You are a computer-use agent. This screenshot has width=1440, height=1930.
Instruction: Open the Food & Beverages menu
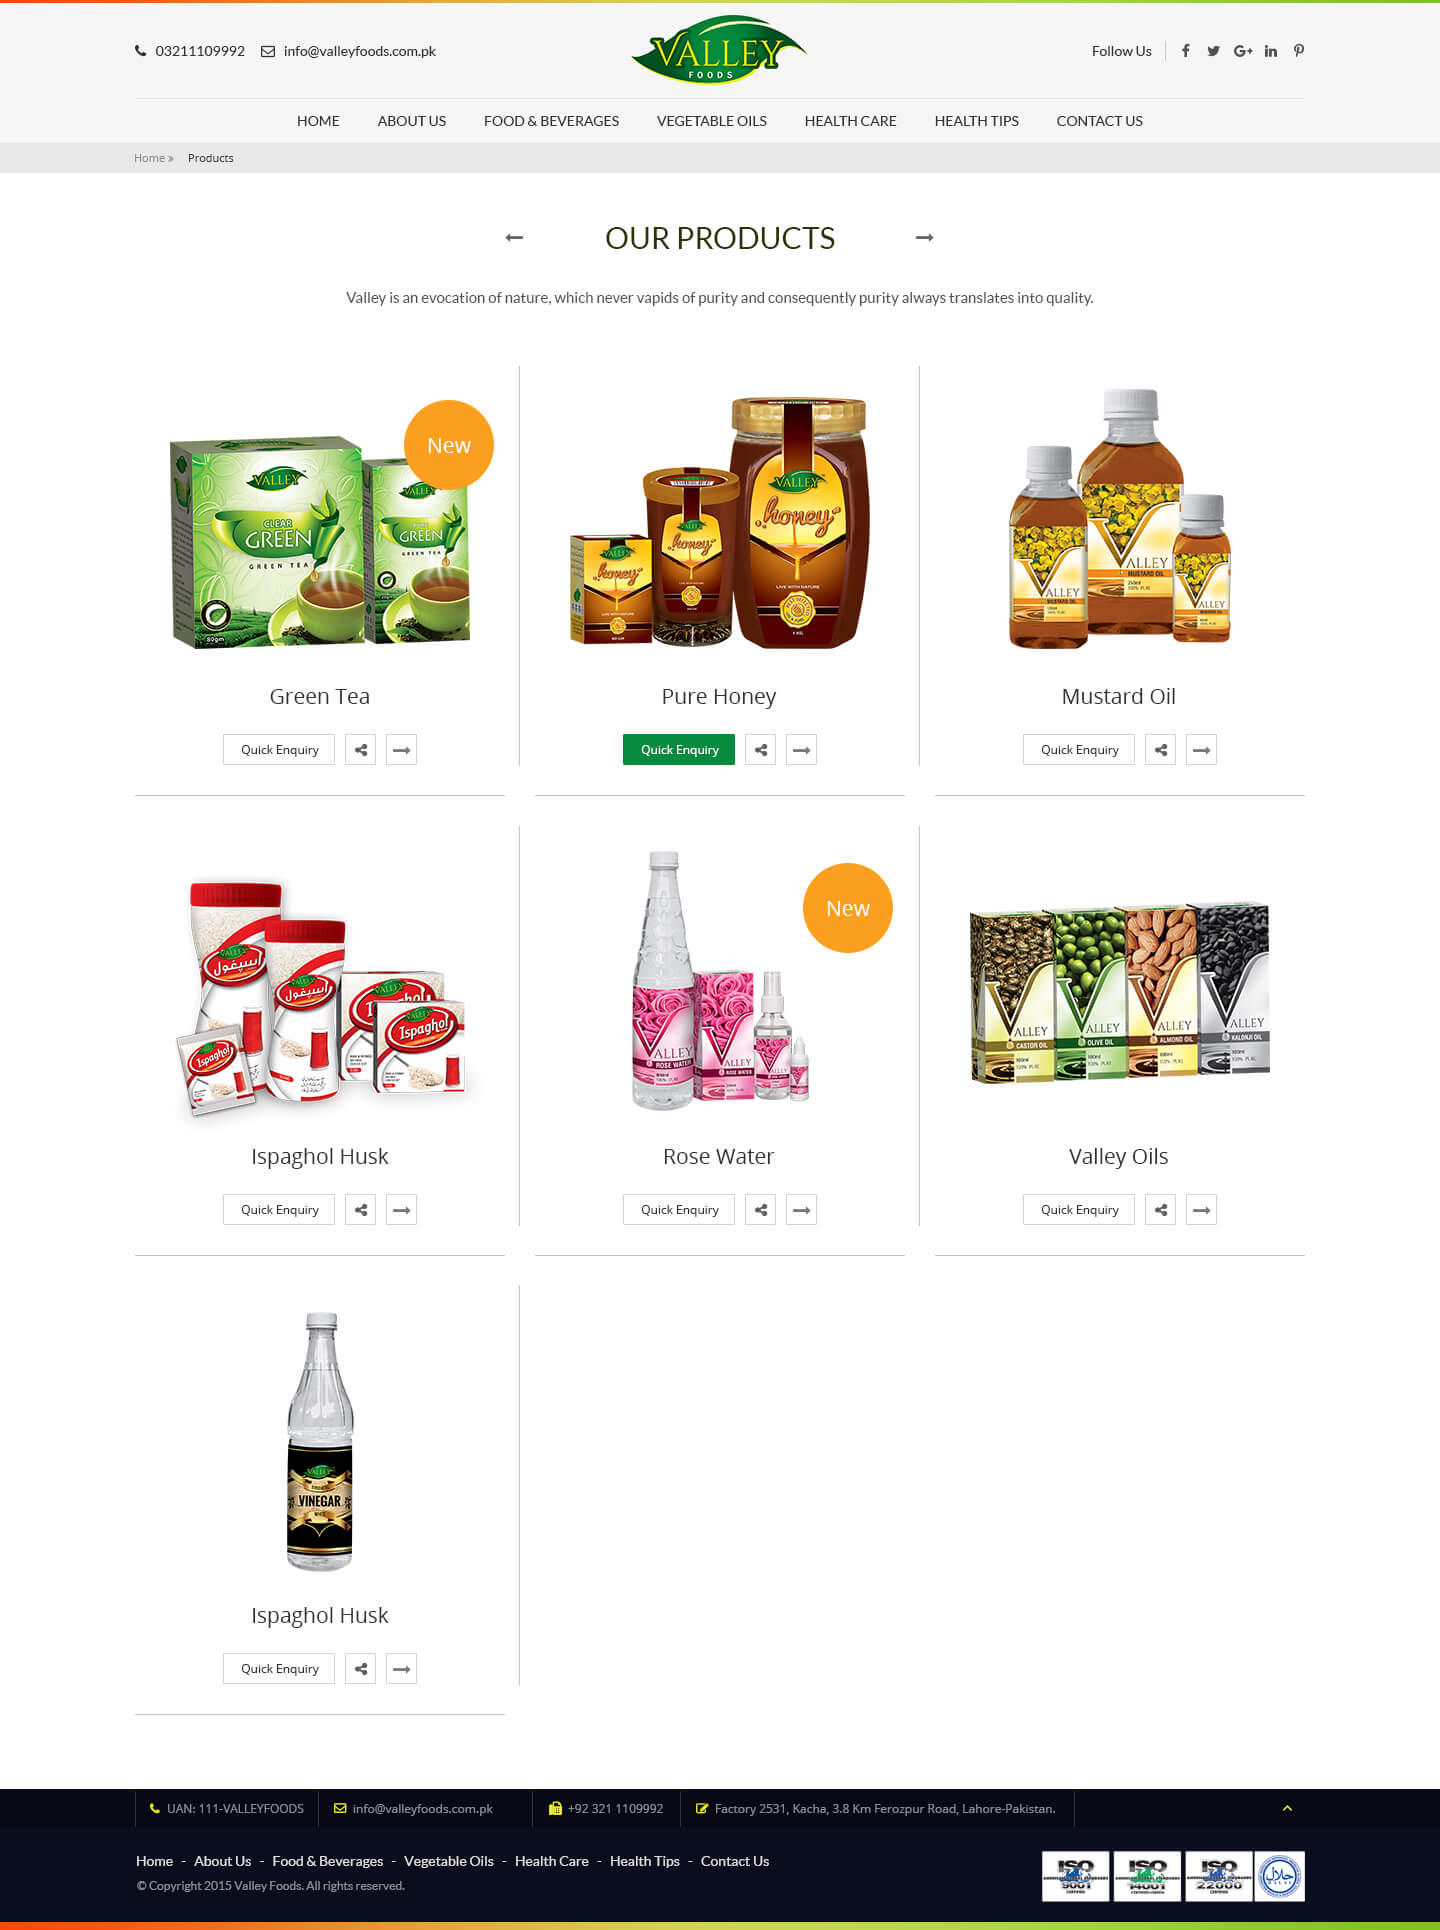pos(551,121)
